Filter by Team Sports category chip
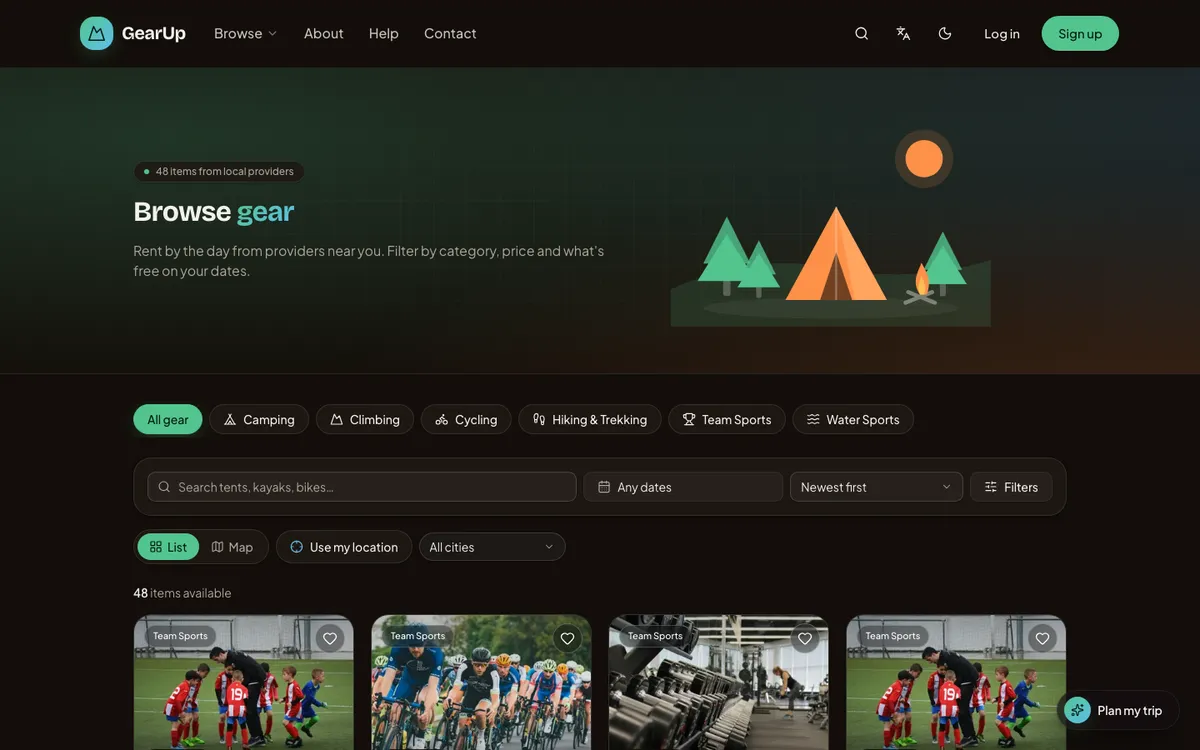1200x750 pixels. 727,419
